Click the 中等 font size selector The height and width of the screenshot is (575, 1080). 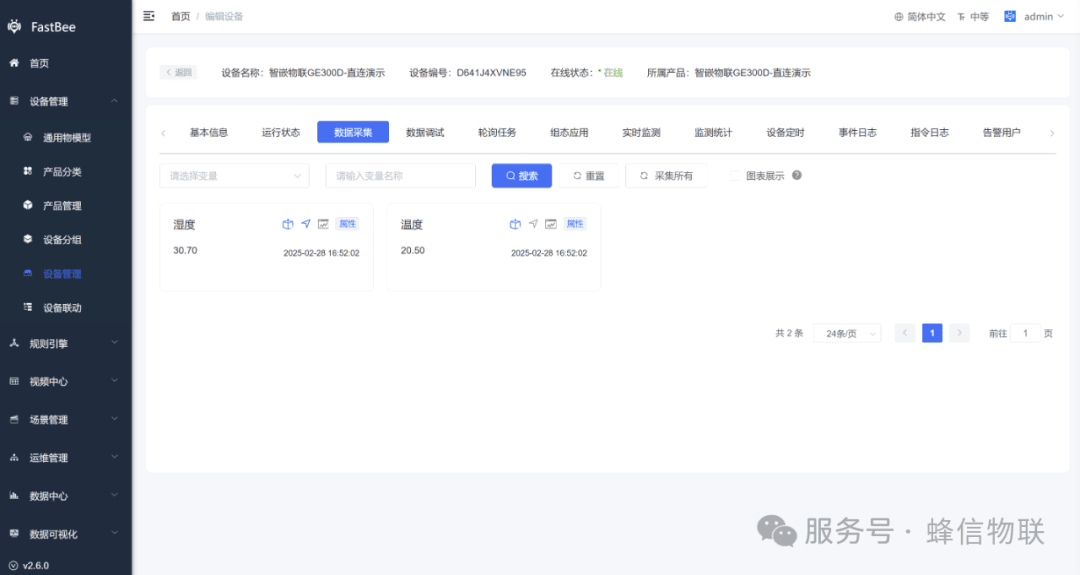(973, 17)
